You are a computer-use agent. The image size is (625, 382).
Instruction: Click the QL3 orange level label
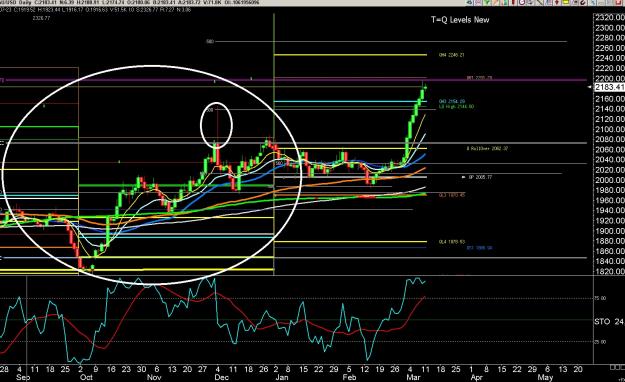click(x=452, y=195)
